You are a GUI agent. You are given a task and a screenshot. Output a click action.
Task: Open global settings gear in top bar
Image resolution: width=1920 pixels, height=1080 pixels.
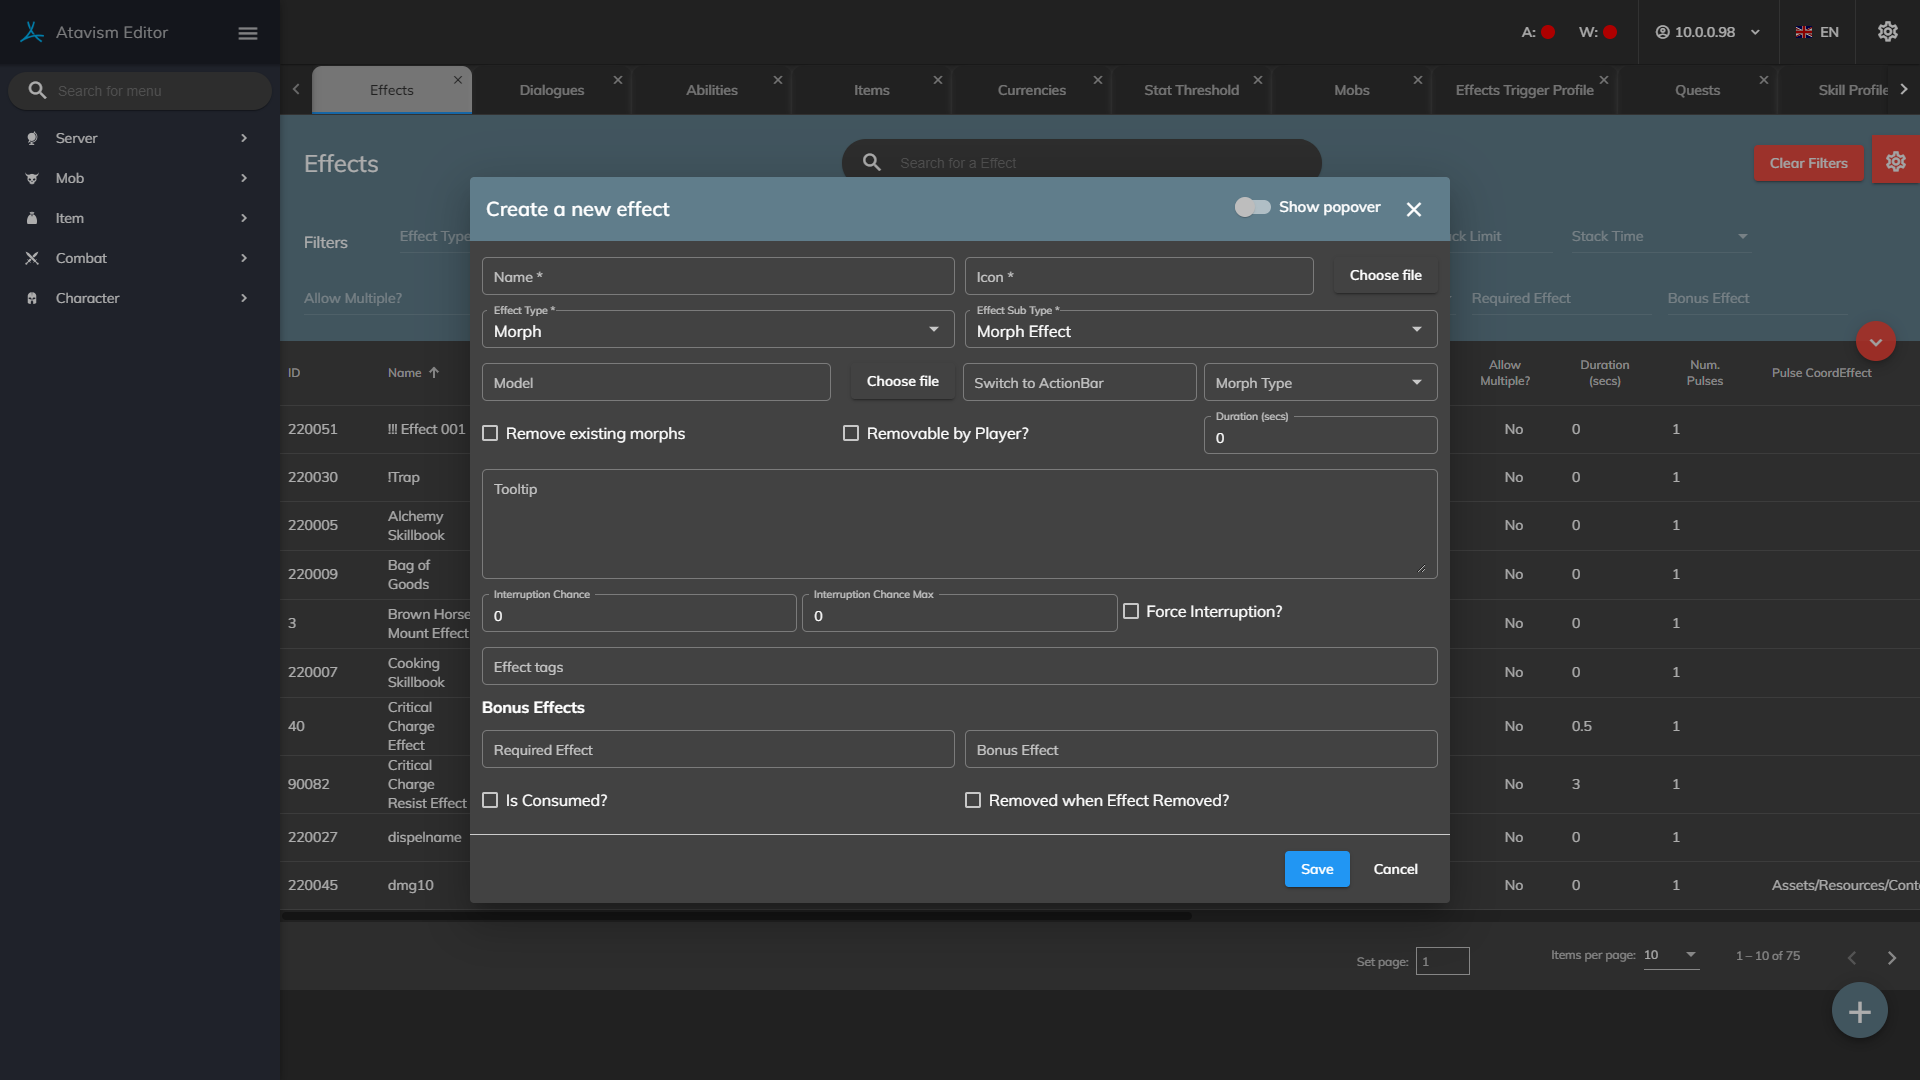pos(1887,32)
